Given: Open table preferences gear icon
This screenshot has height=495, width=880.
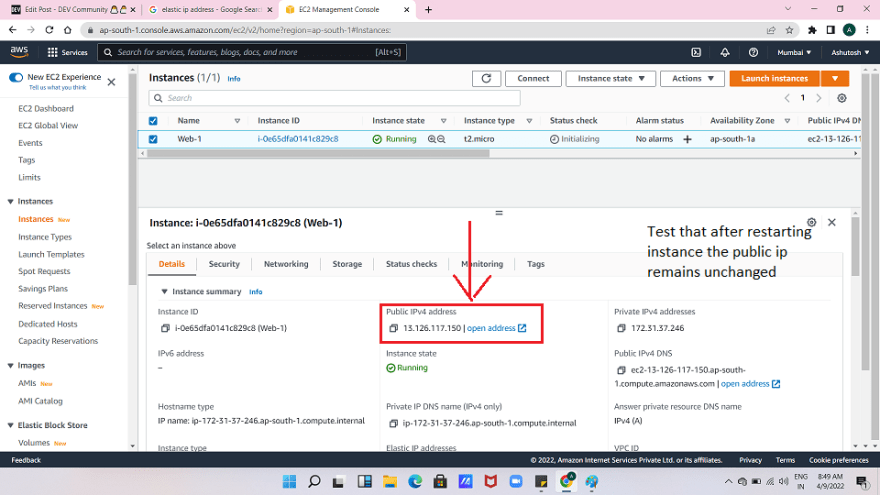Looking at the screenshot, I should pyautogui.click(x=841, y=98).
